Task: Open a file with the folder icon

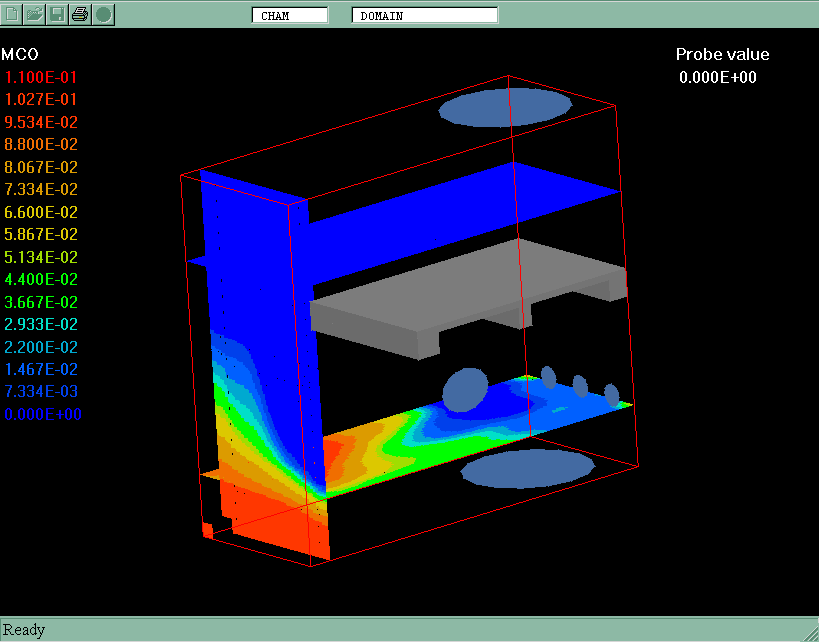Action: click(x=35, y=14)
